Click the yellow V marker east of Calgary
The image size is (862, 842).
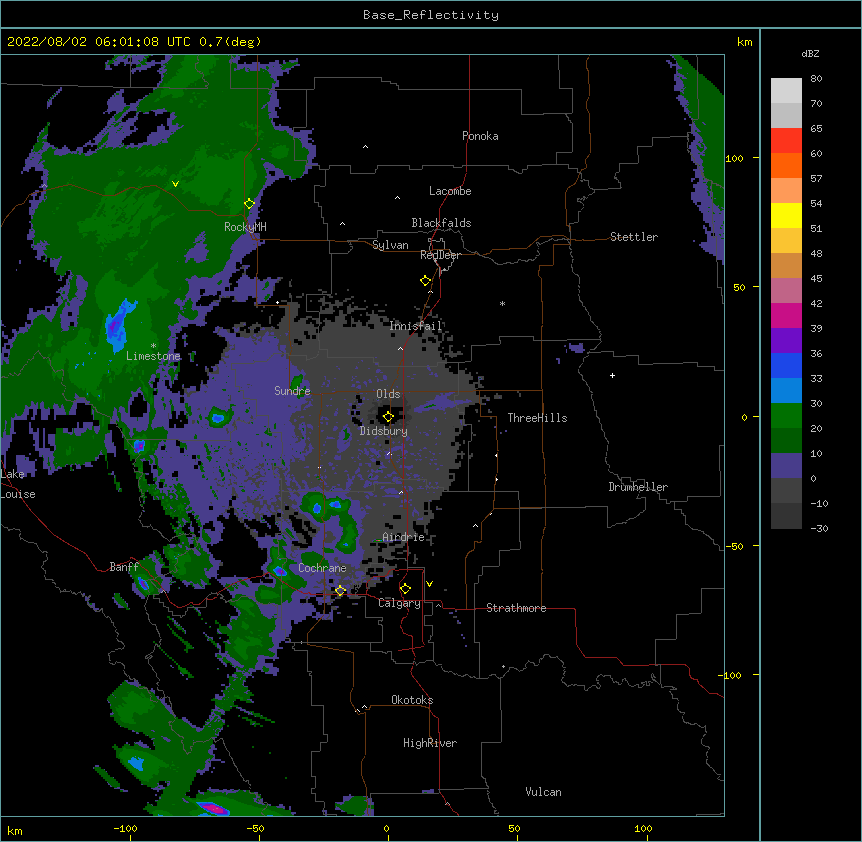coord(429,584)
